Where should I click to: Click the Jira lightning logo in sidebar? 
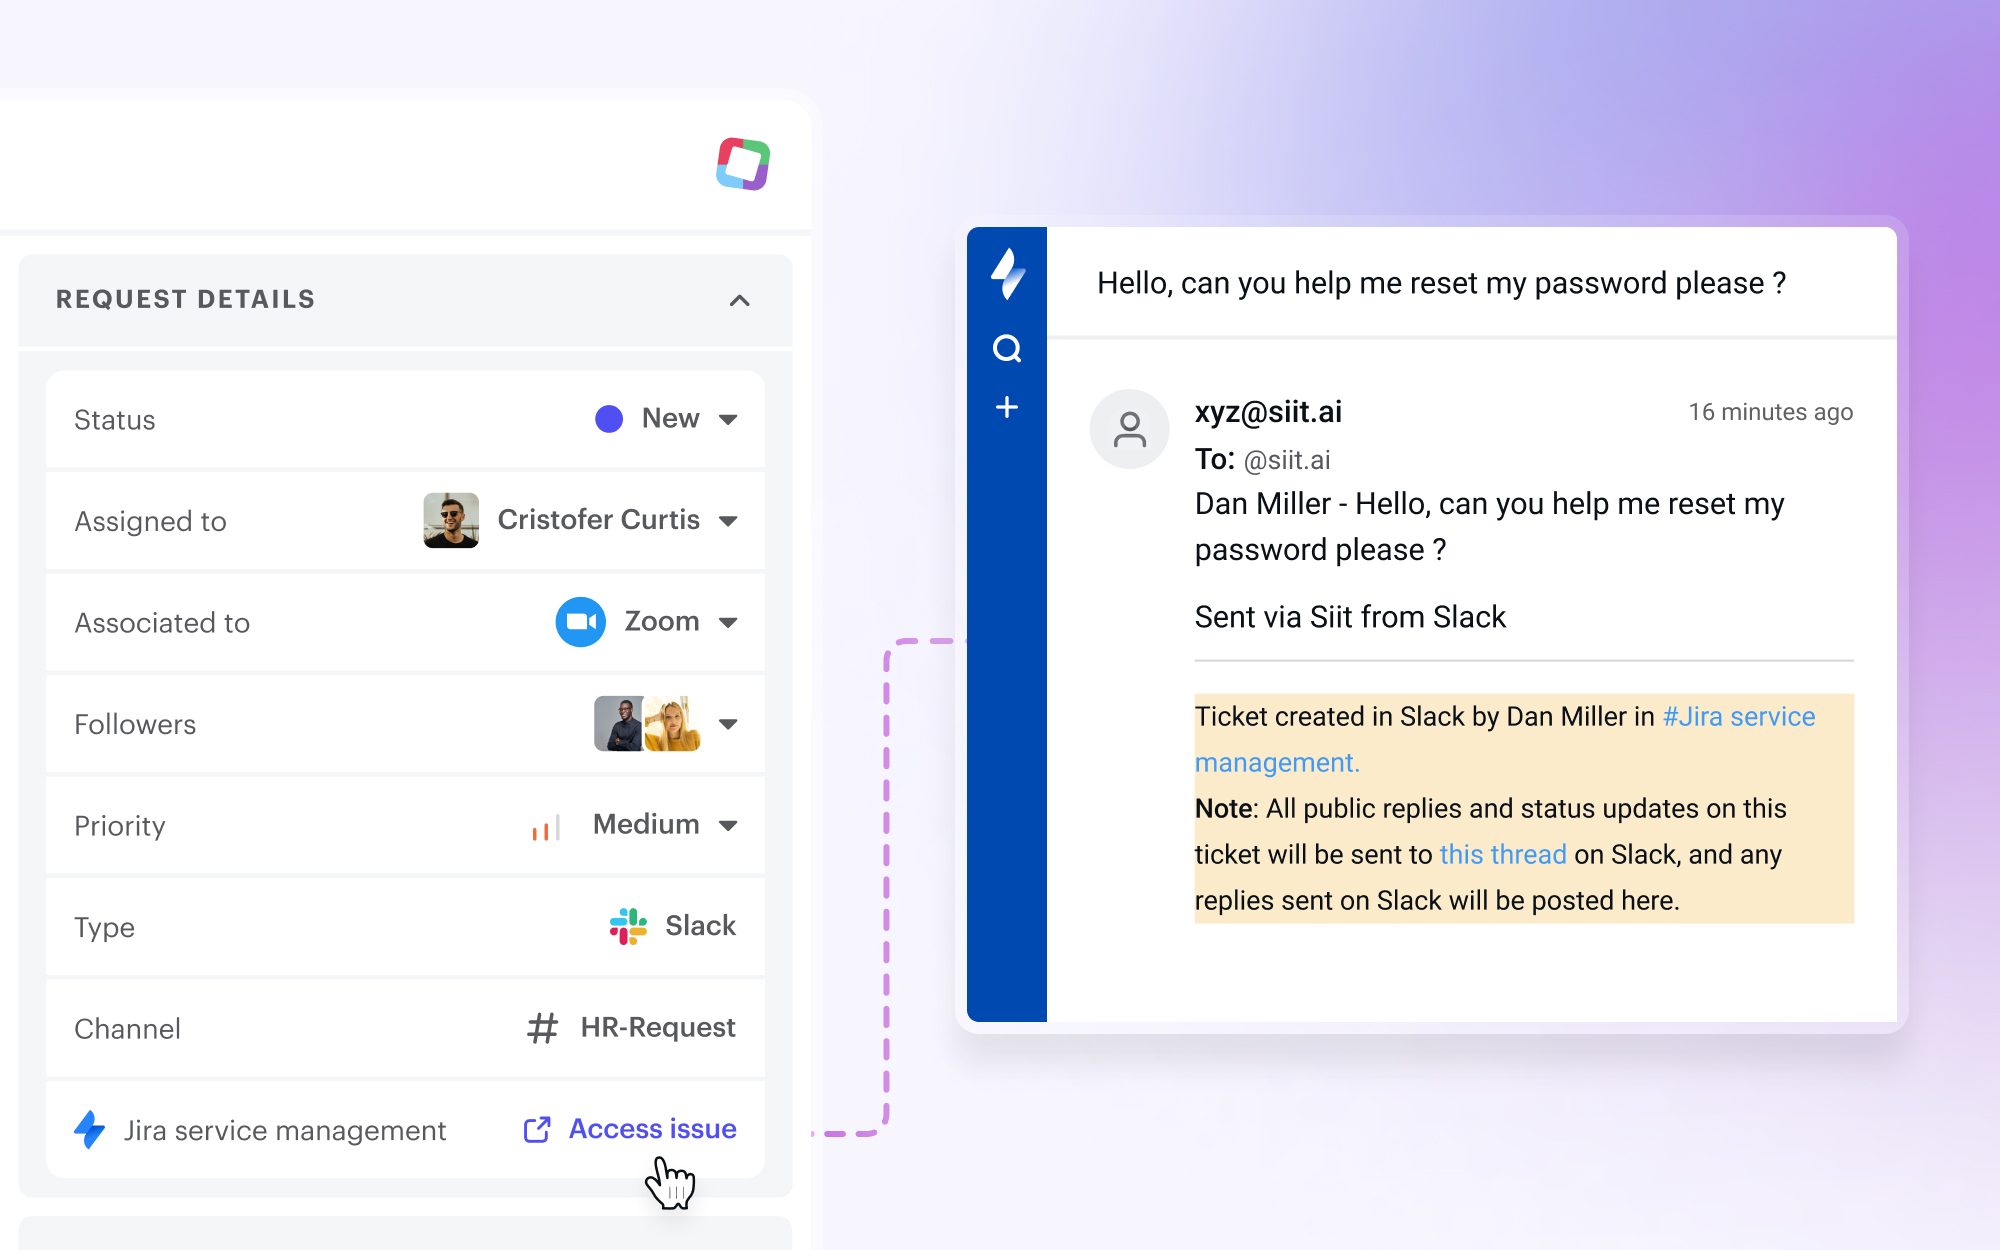1007,273
